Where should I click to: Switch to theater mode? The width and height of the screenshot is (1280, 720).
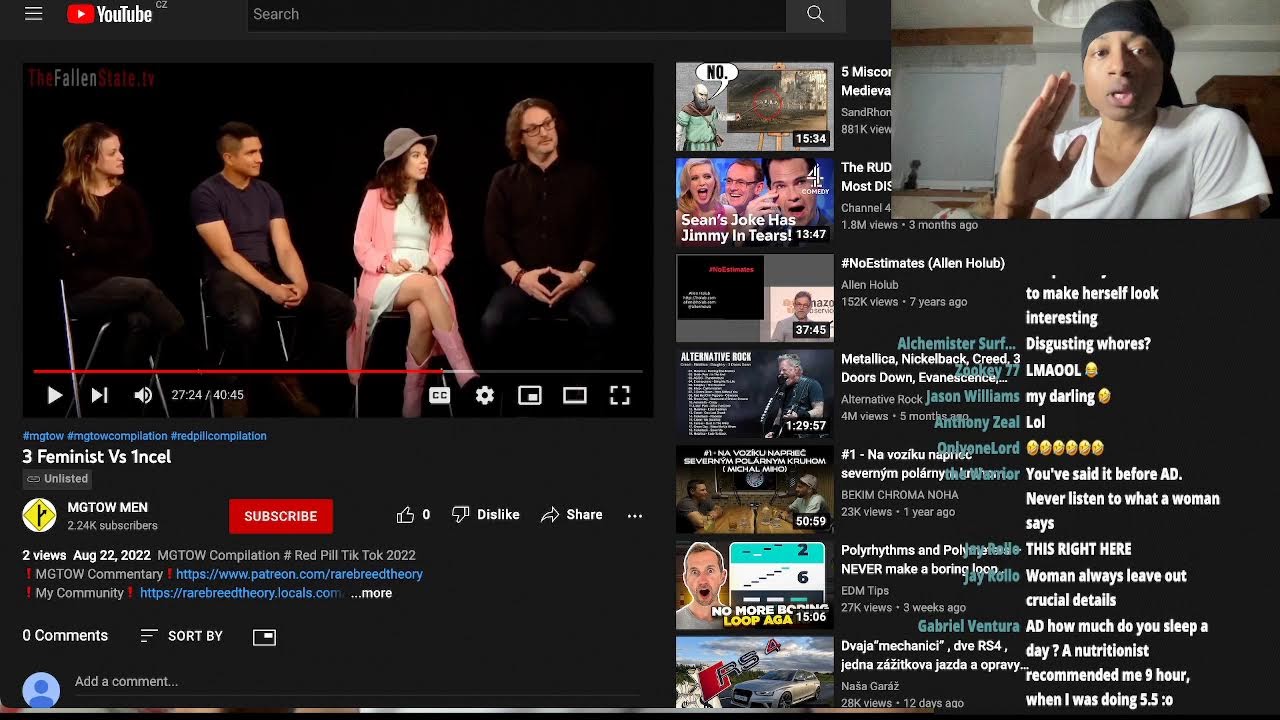click(x=574, y=395)
